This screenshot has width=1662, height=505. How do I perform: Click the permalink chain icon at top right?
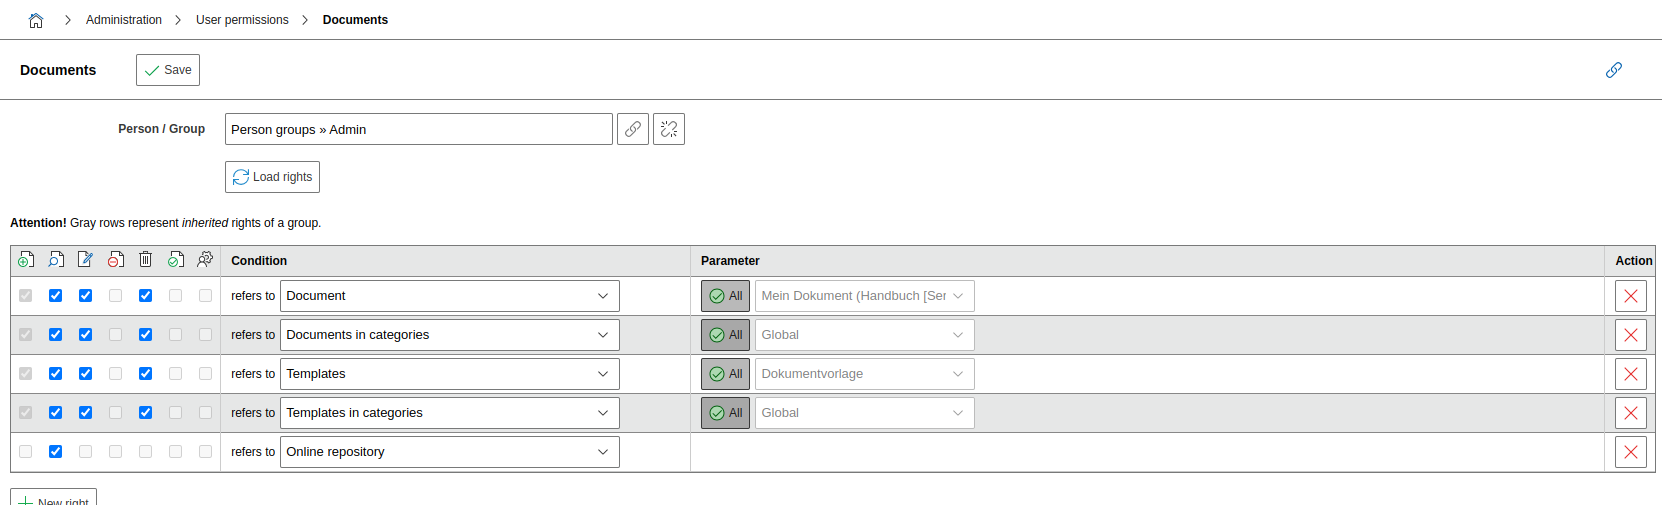click(1614, 70)
